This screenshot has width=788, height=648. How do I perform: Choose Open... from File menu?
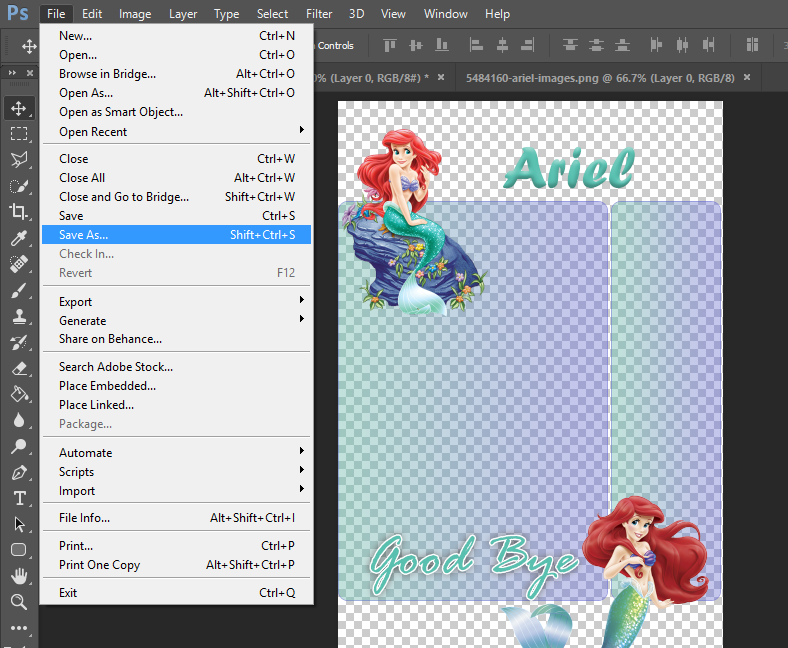tap(176, 55)
